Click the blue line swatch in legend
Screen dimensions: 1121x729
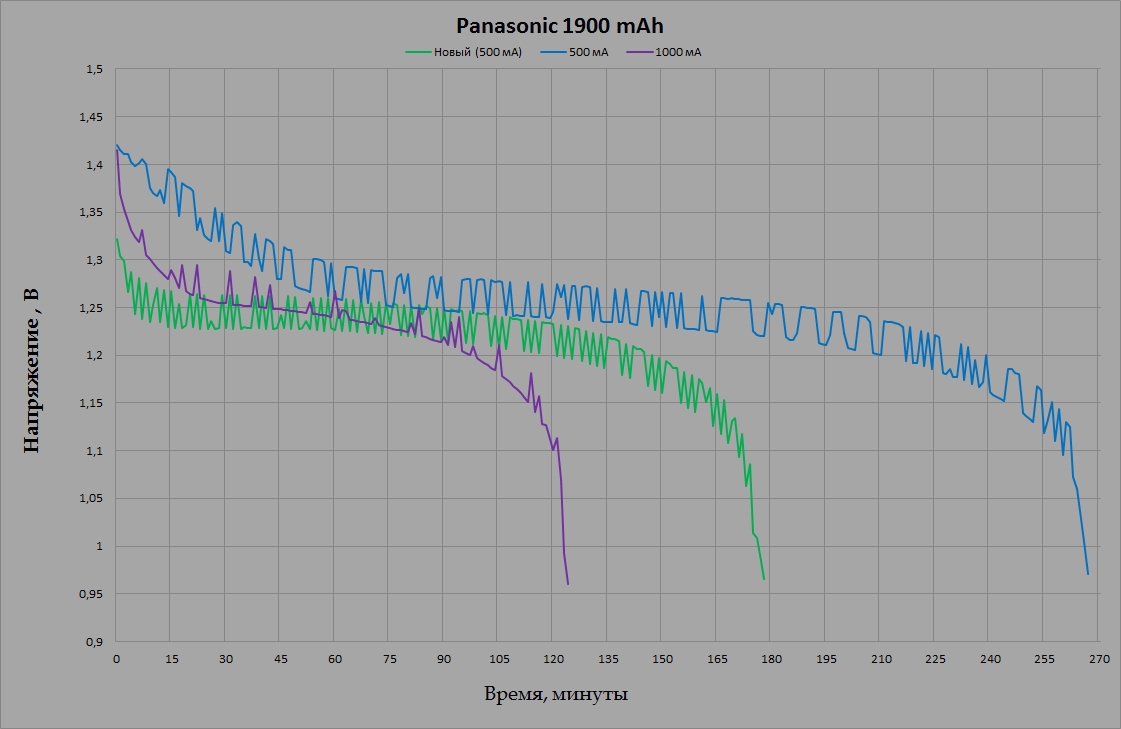click(x=553, y=52)
